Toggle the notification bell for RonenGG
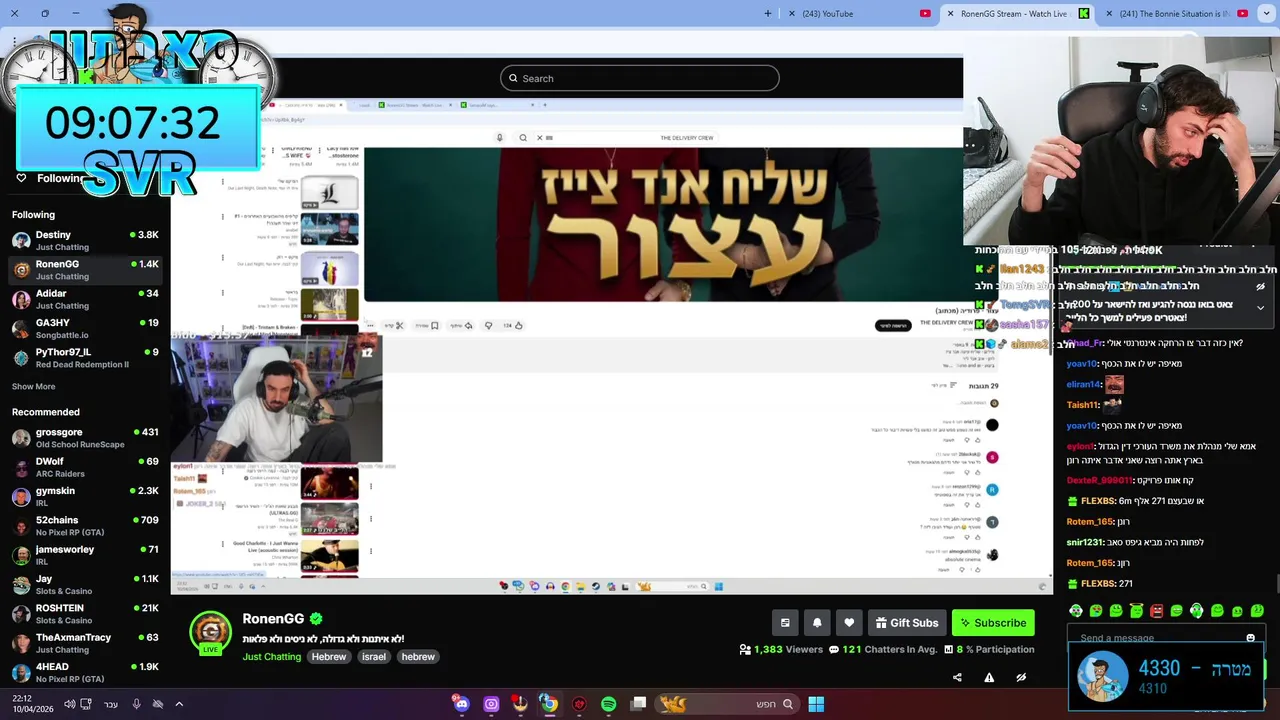Viewport: 1280px width, 720px height. click(x=817, y=623)
